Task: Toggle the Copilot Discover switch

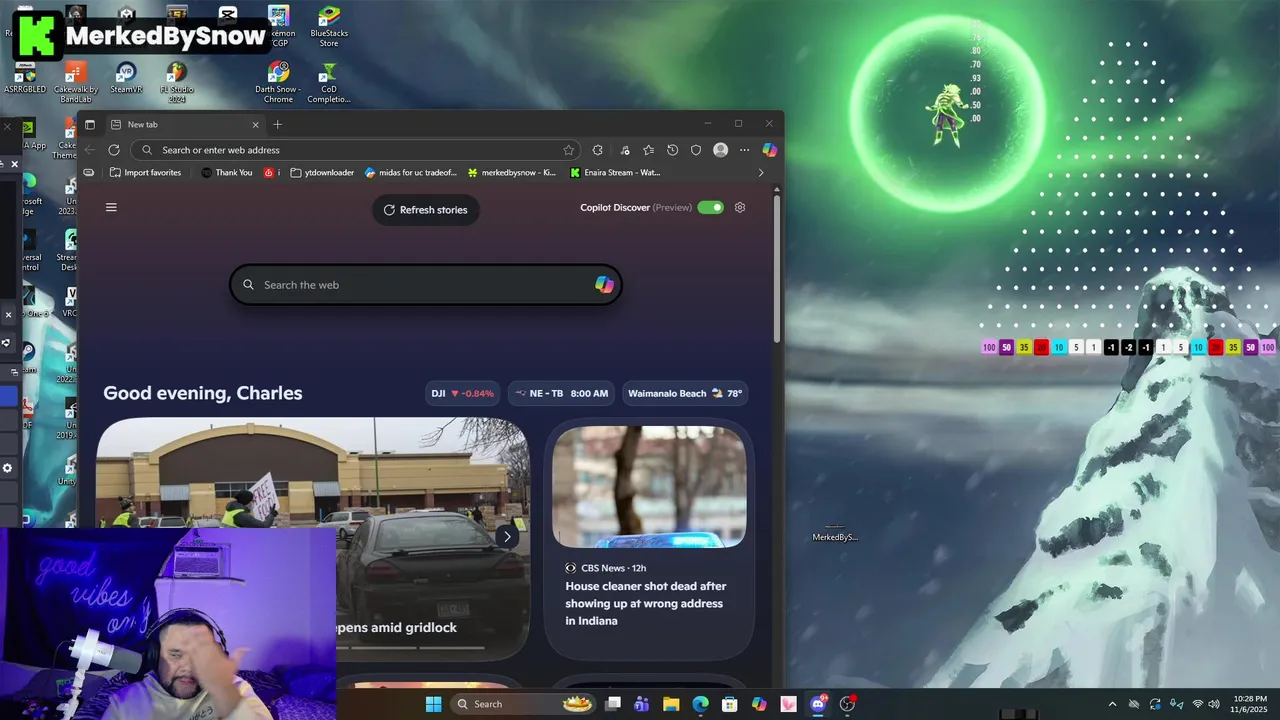Action: point(710,207)
